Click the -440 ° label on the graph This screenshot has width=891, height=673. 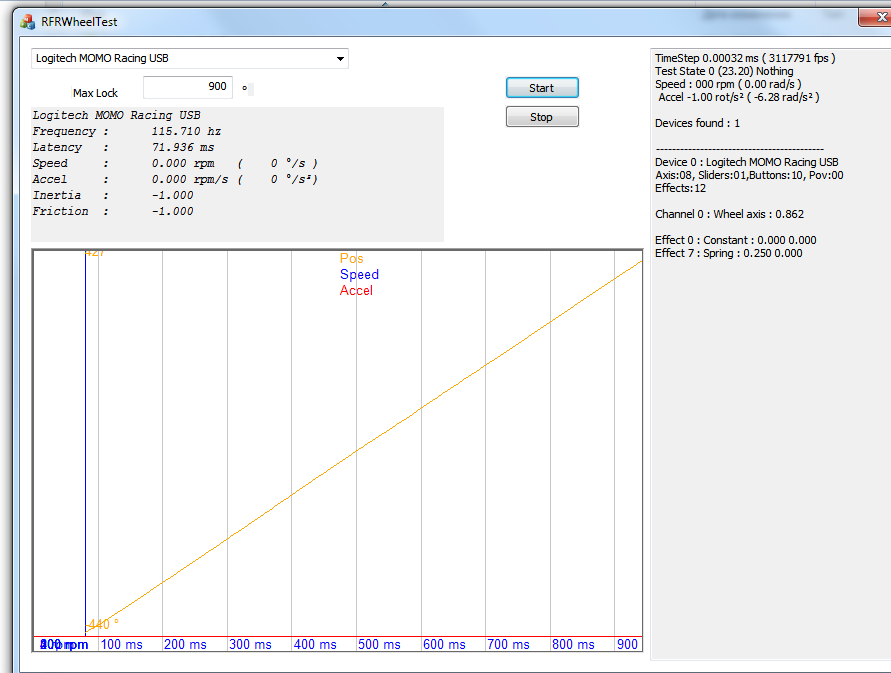pyautogui.click(x=103, y=625)
